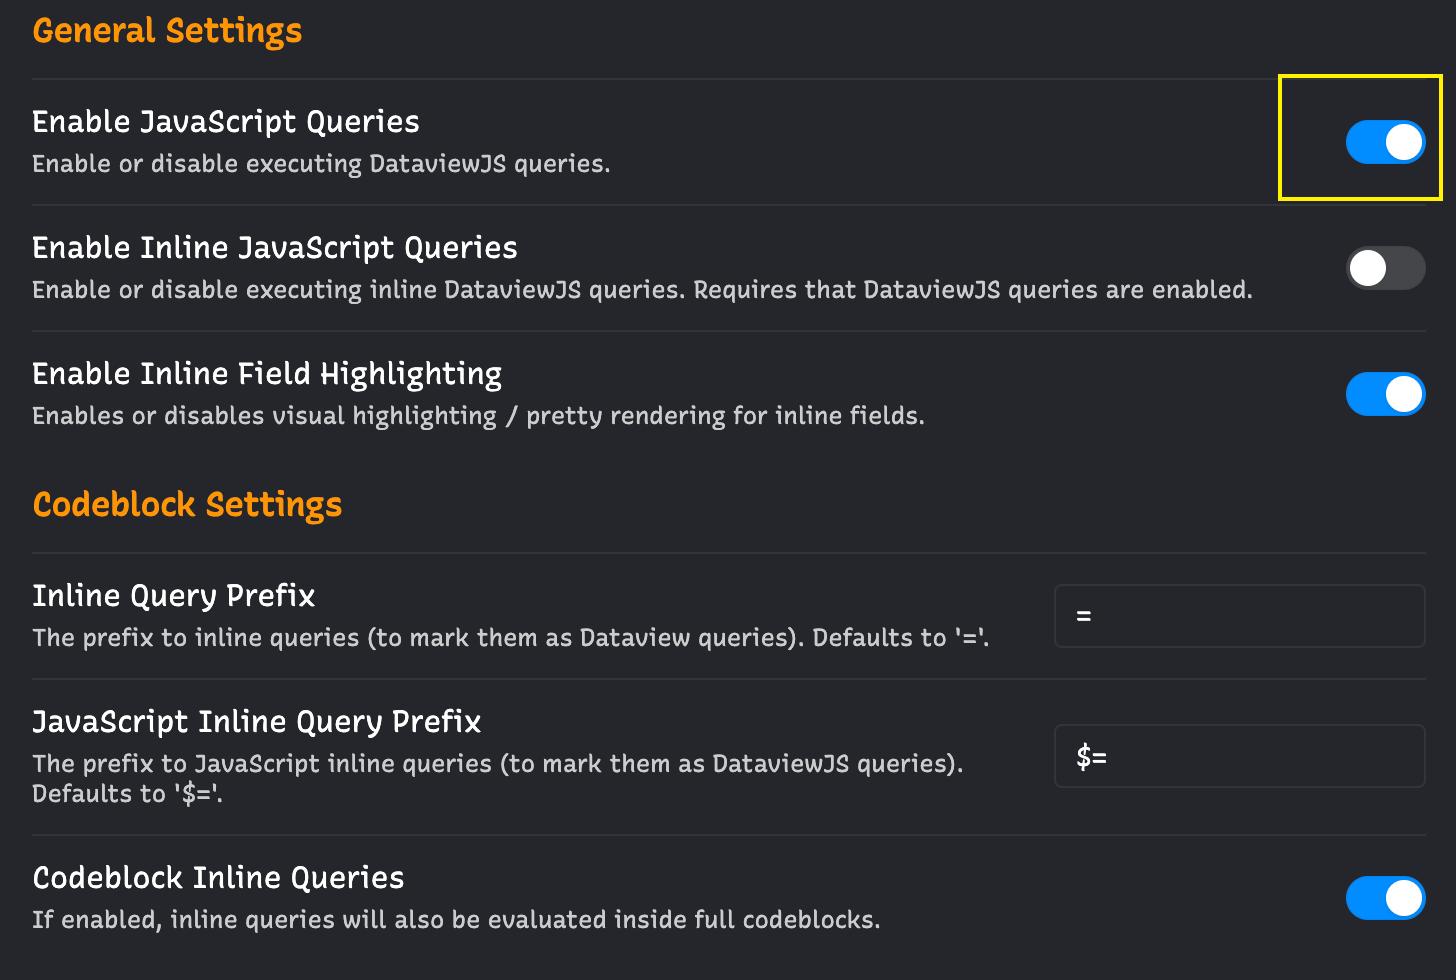Switch off the Codeblock Inline Queries toggle
The height and width of the screenshot is (980, 1456).
(x=1385, y=898)
